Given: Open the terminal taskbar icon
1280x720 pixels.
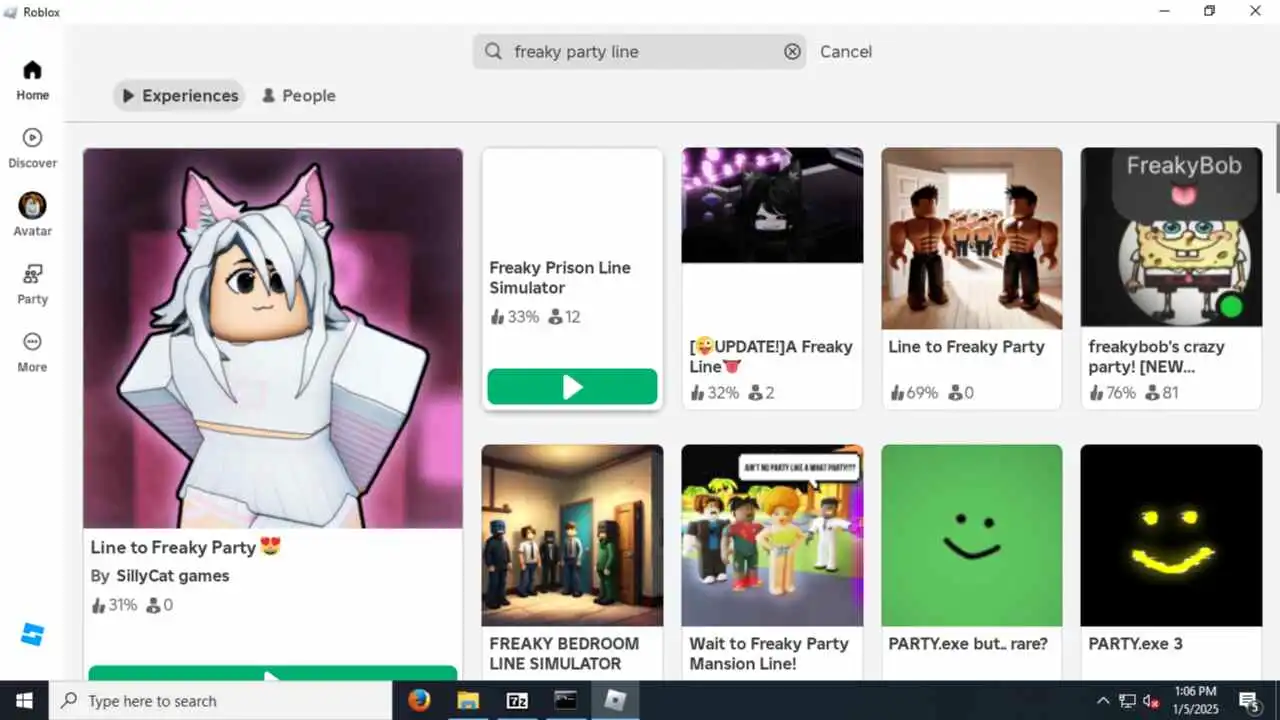Looking at the screenshot, I should point(566,700).
